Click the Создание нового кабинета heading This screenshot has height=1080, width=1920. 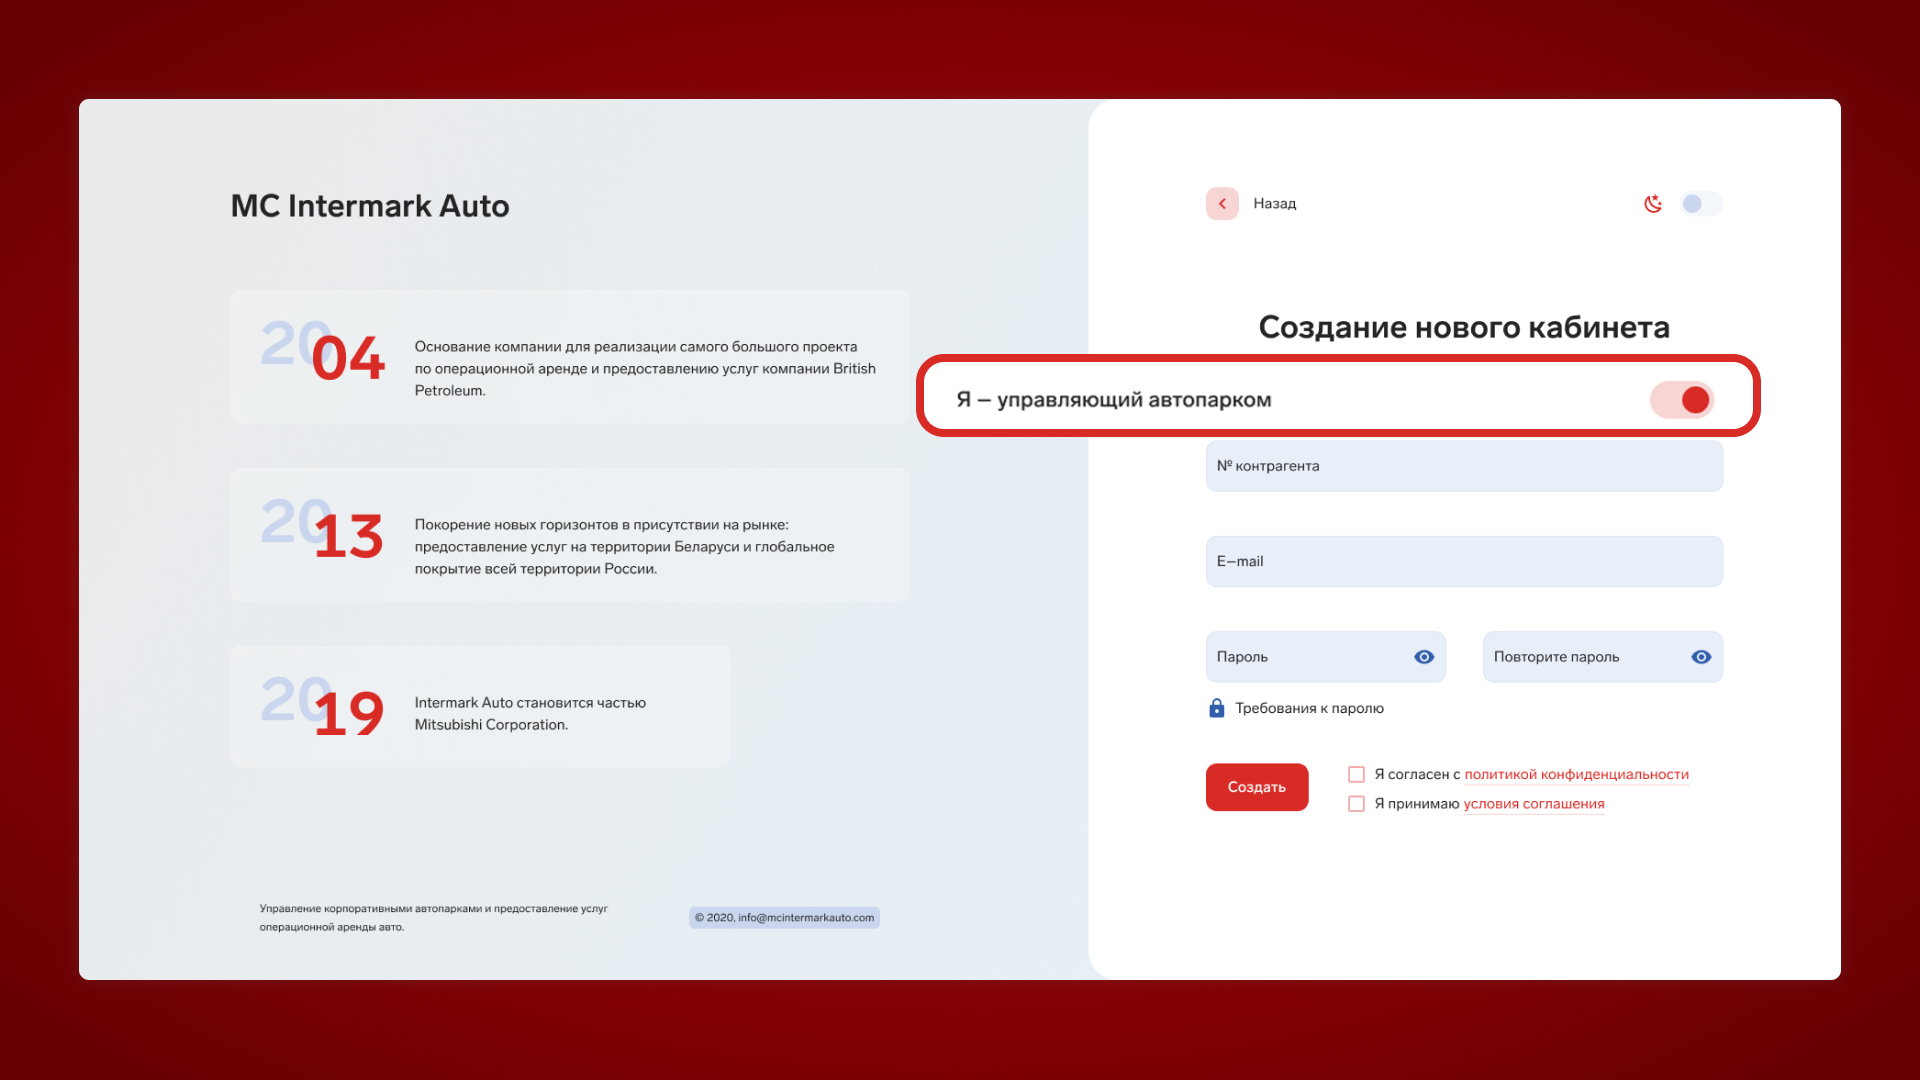1464,327
